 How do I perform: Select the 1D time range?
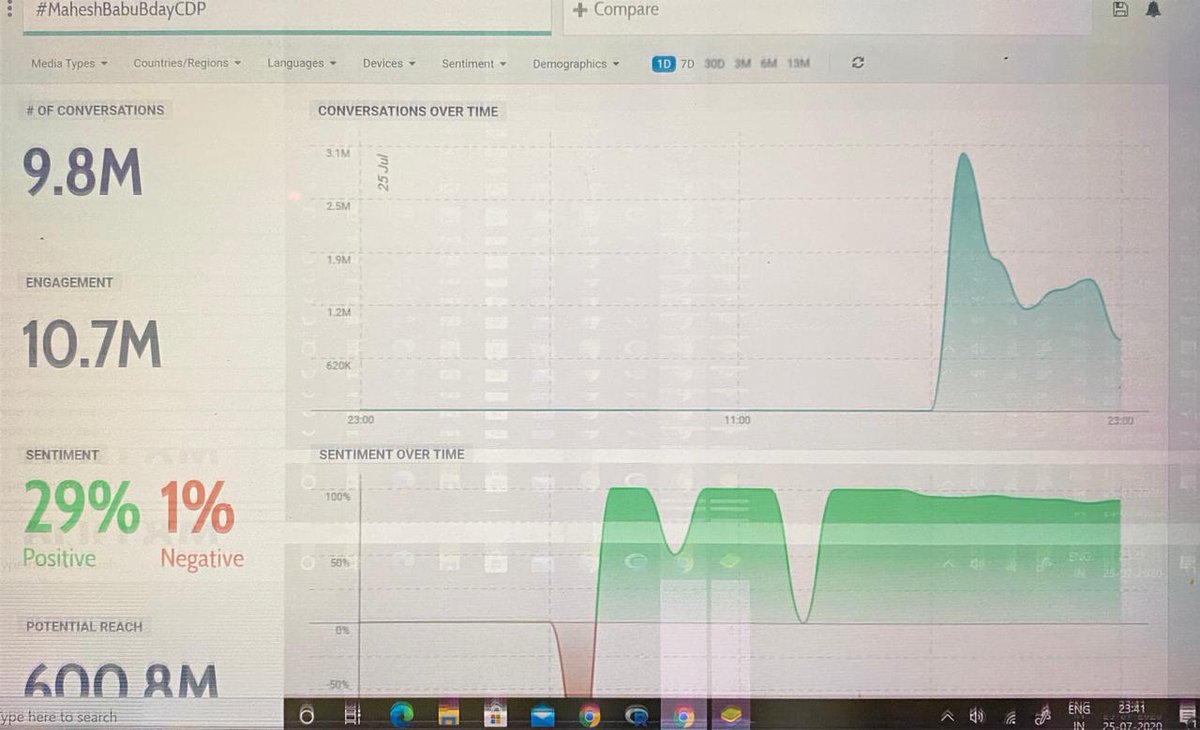click(x=663, y=63)
